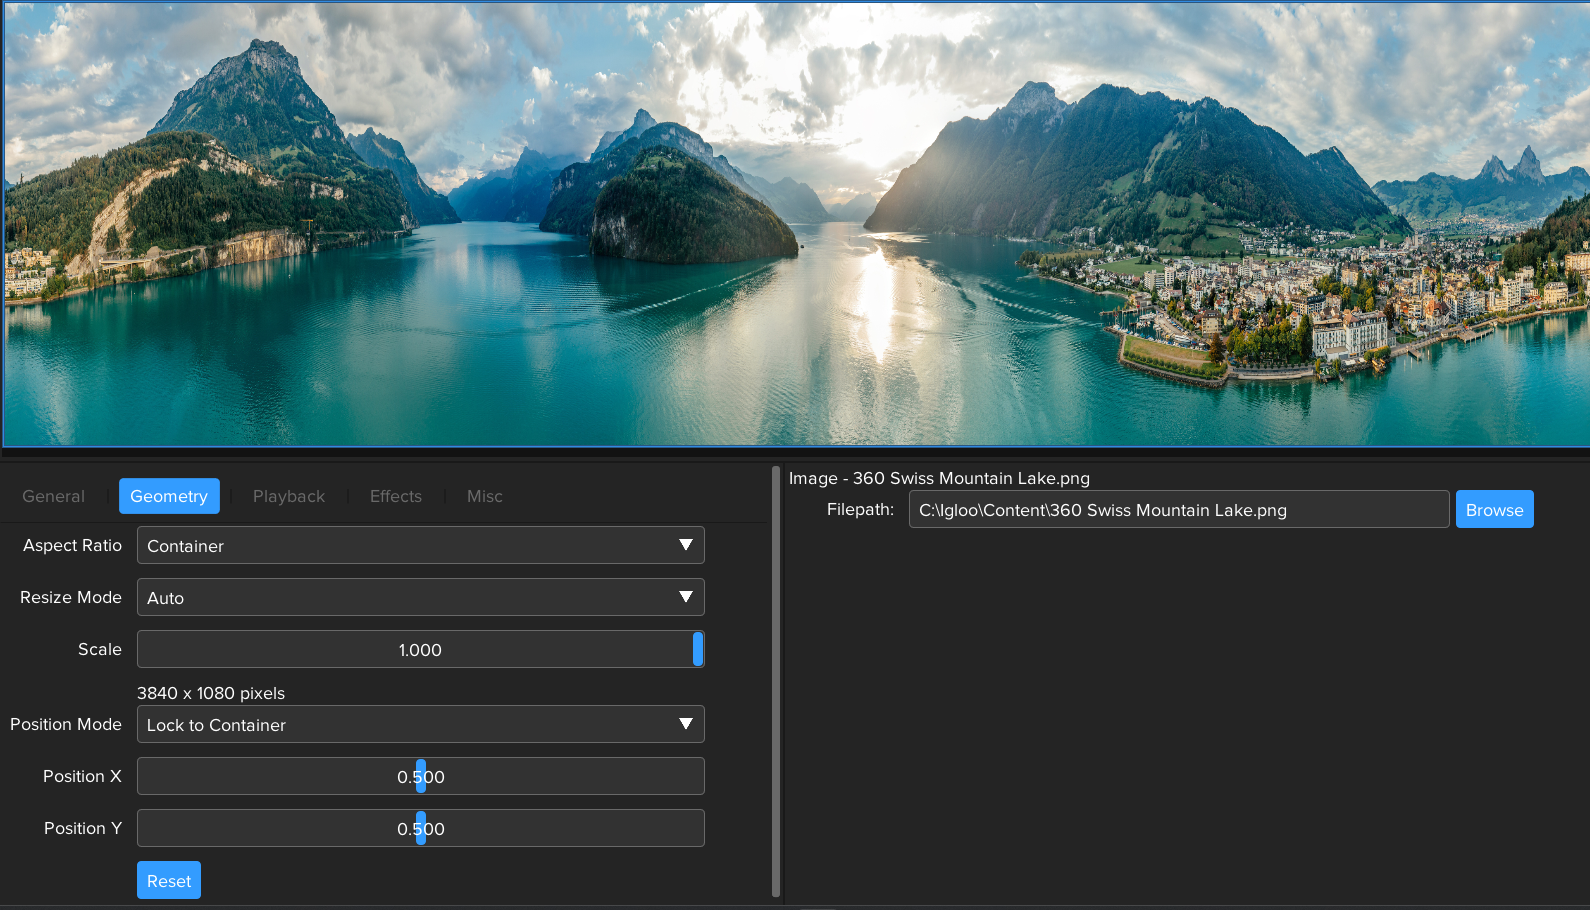Viewport: 1590px width, 910px height.
Task: Open the Resize Mode dropdown arrow
Action: tap(686, 597)
